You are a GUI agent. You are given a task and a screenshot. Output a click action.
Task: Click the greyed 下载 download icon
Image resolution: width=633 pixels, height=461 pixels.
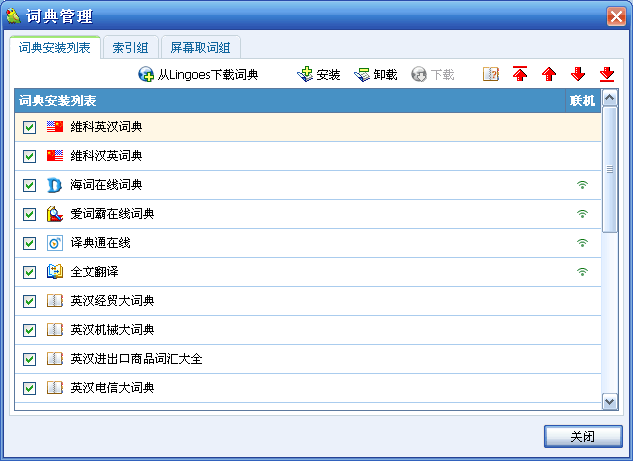(x=419, y=74)
